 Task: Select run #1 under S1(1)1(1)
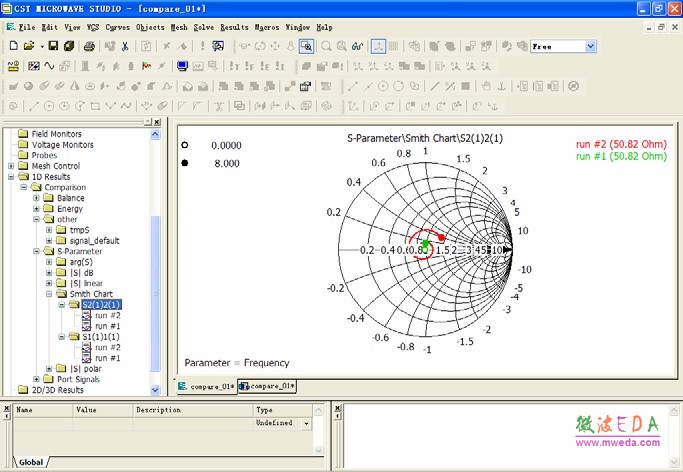pos(108,358)
